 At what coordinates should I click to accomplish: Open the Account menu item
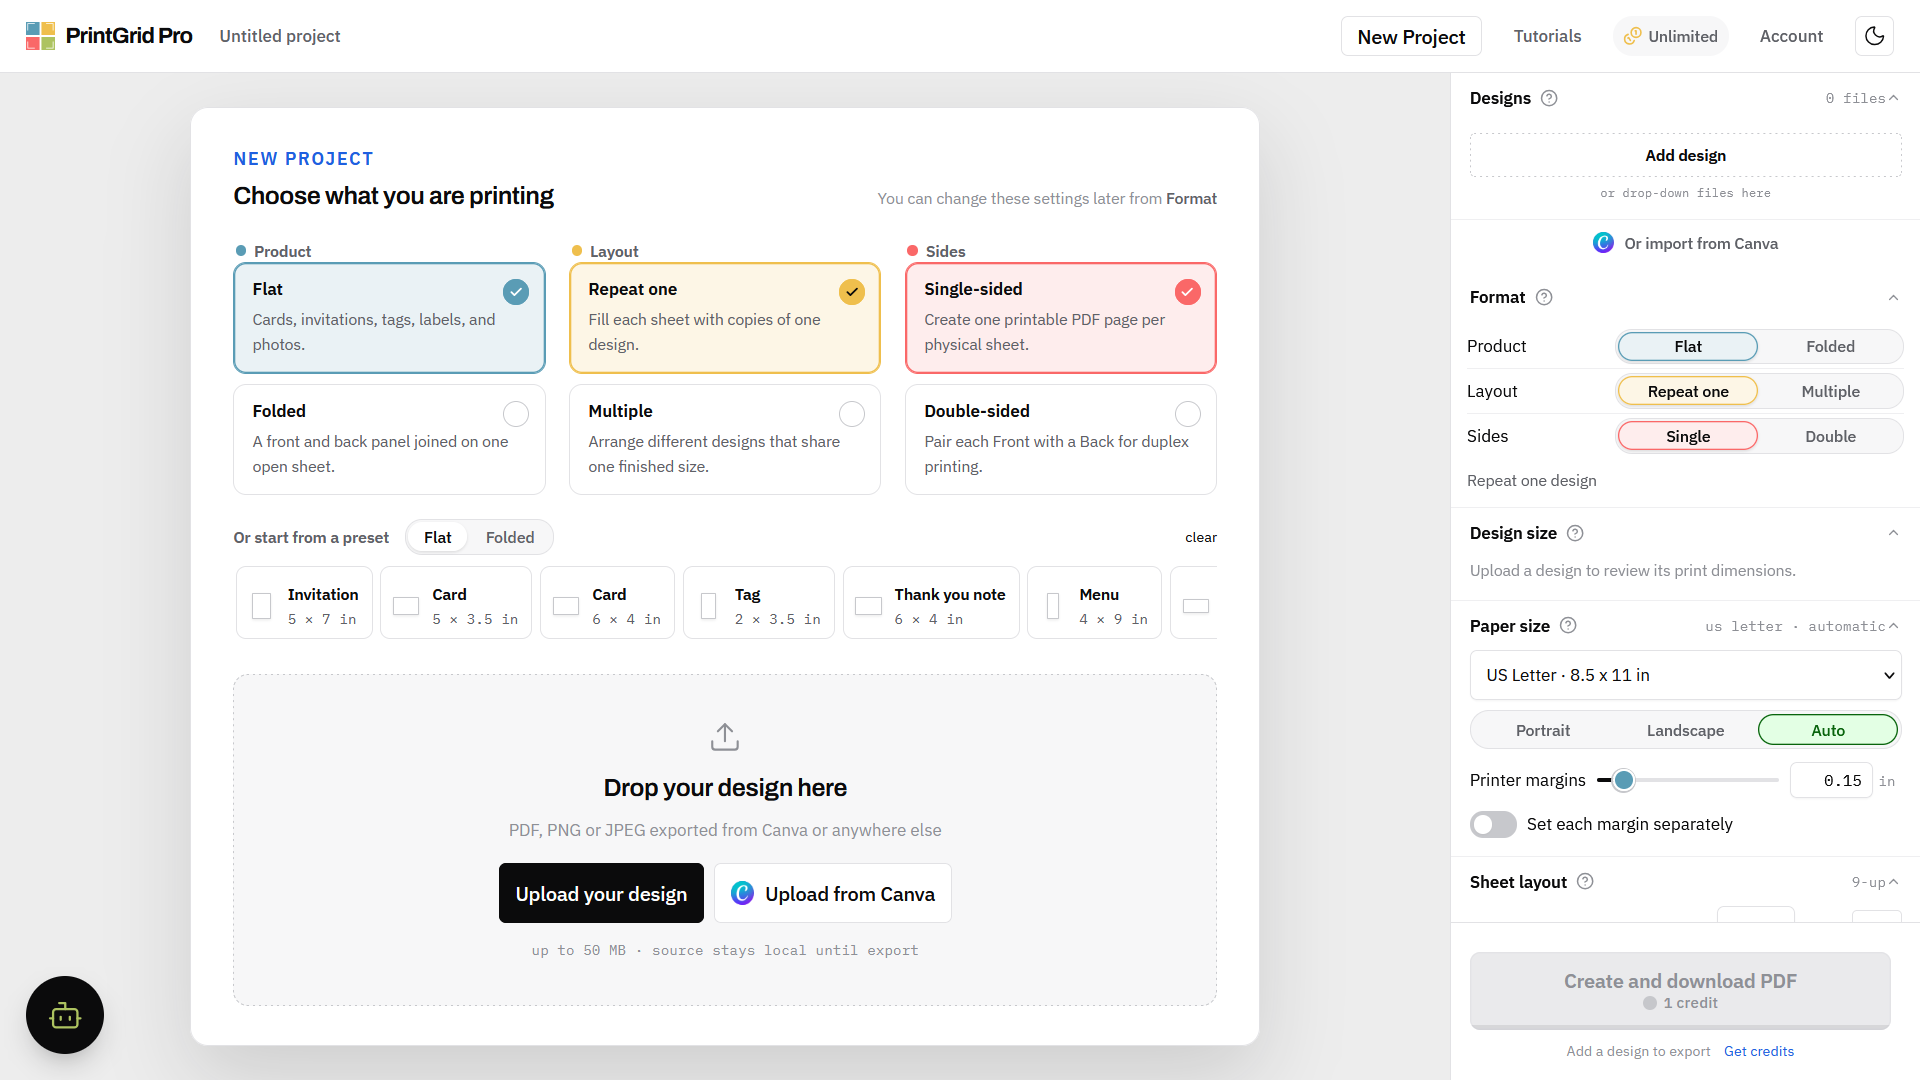tap(1791, 36)
